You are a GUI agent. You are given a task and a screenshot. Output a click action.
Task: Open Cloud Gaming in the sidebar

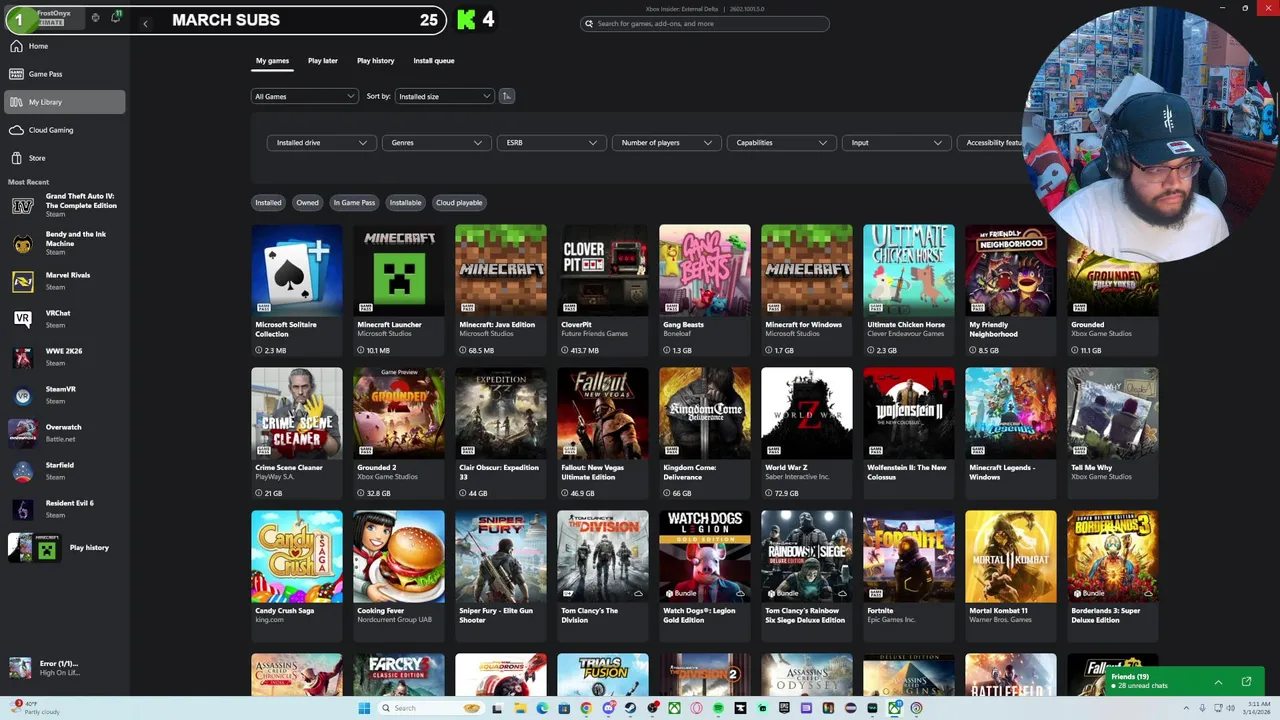[65, 130]
